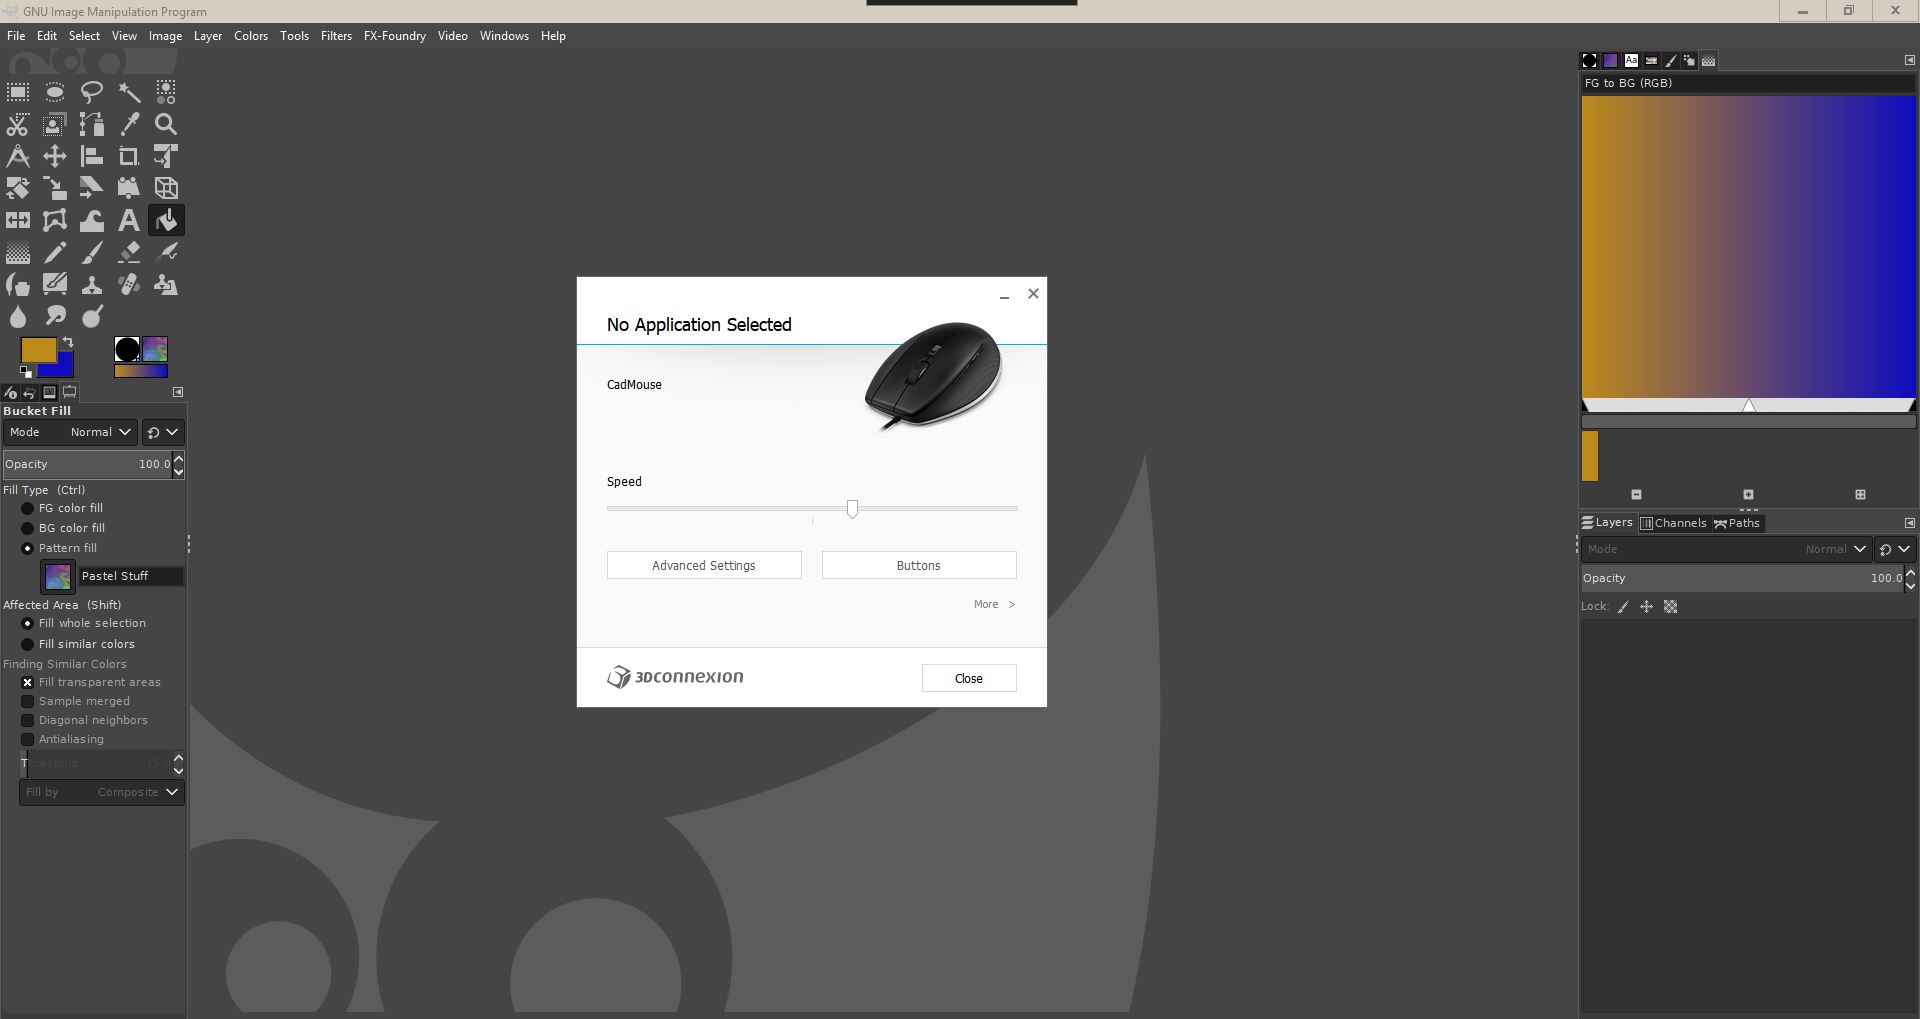The height and width of the screenshot is (1019, 1920).
Task: Open the Fill by Composite dropdown
Action: click(x=101, y=792)
